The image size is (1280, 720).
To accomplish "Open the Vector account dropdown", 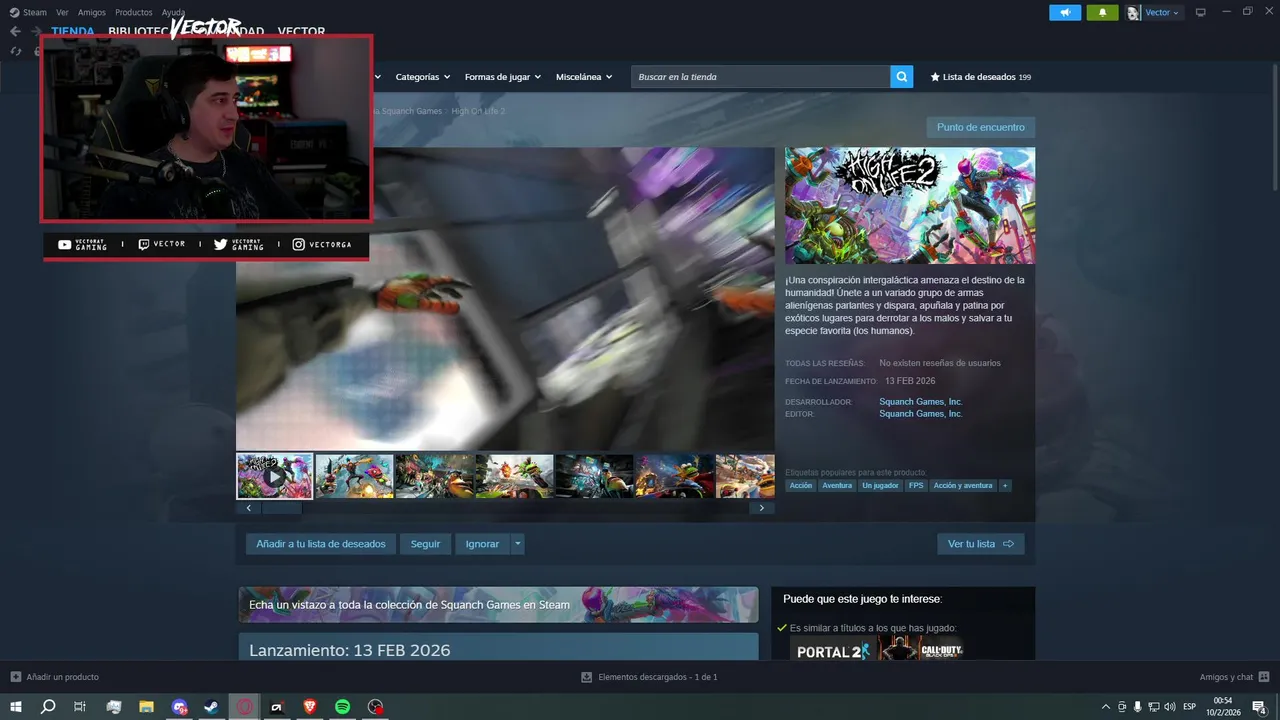I will tap(1154, 12).
